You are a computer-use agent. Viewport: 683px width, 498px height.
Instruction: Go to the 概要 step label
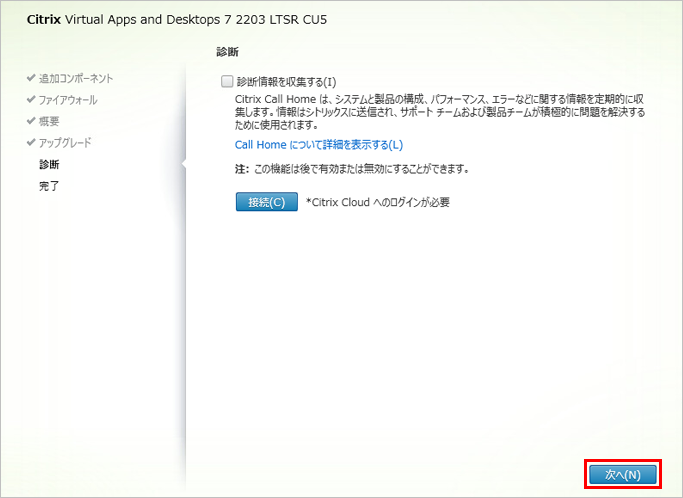point(50,121)
